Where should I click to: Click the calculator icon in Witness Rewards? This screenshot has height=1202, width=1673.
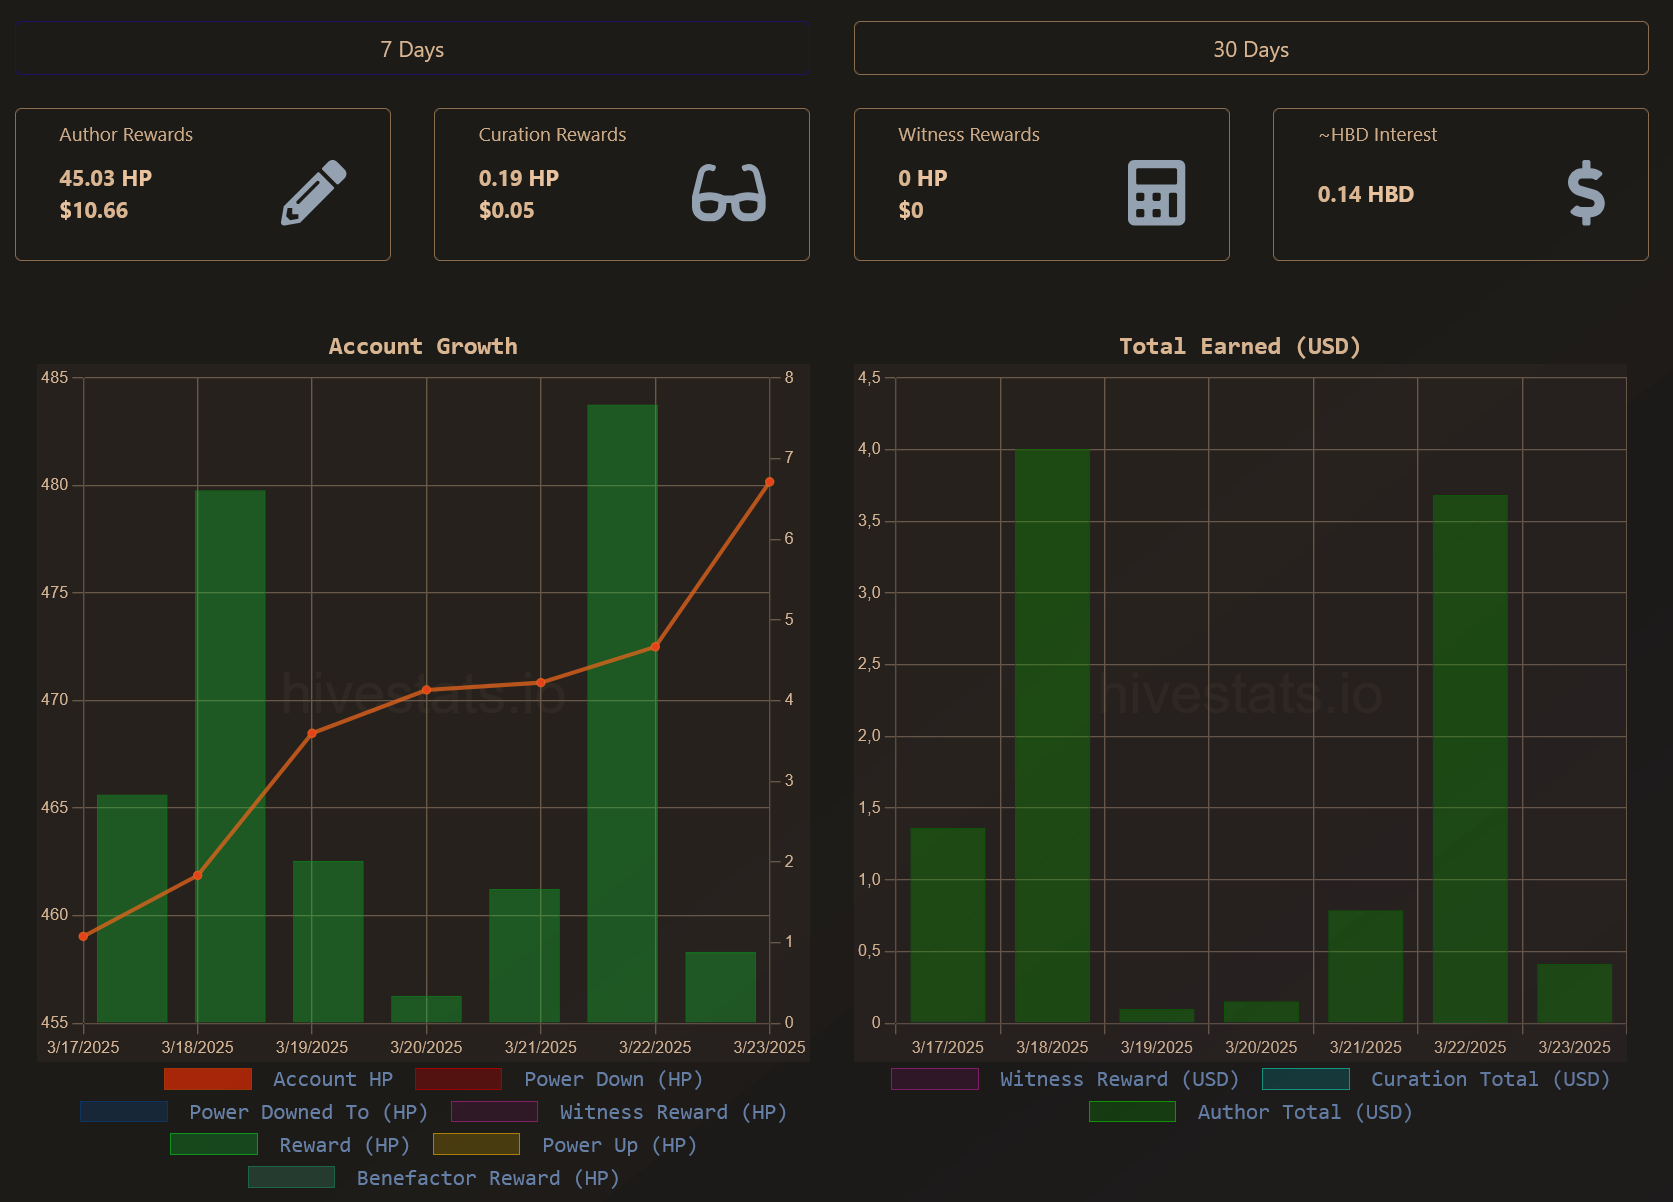tap(1156, 192)
